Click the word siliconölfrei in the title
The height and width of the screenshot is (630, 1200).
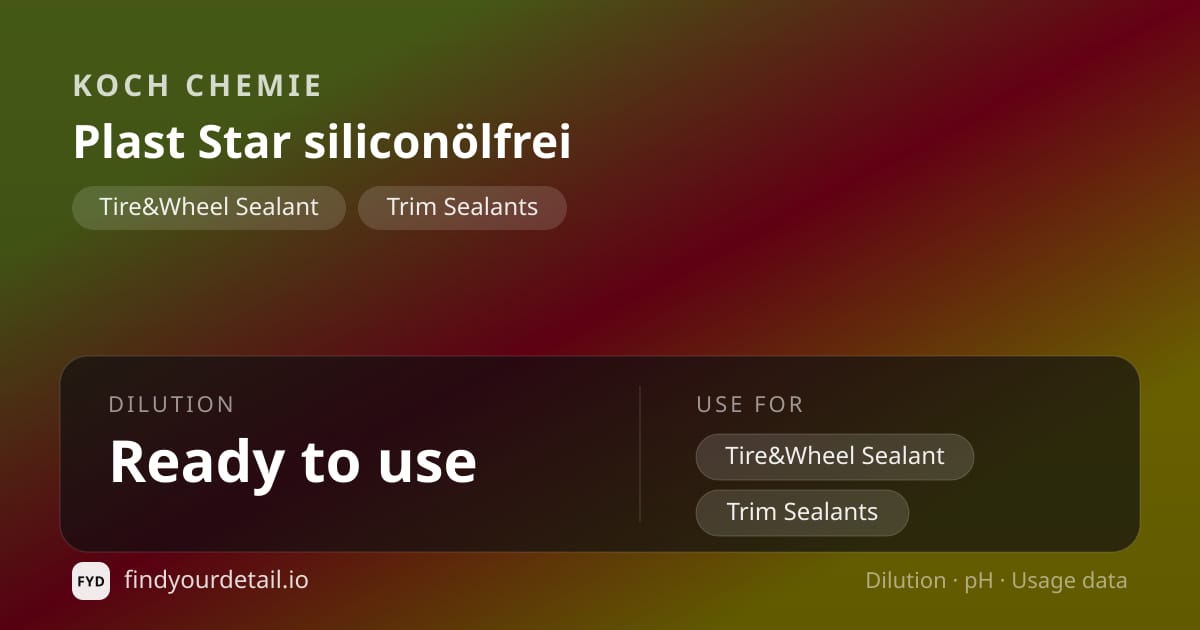pos(437,142)
